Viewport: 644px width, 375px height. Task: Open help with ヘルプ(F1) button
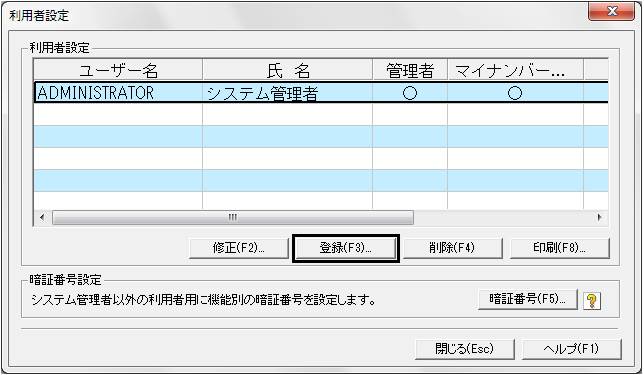[x=571, y=349]
